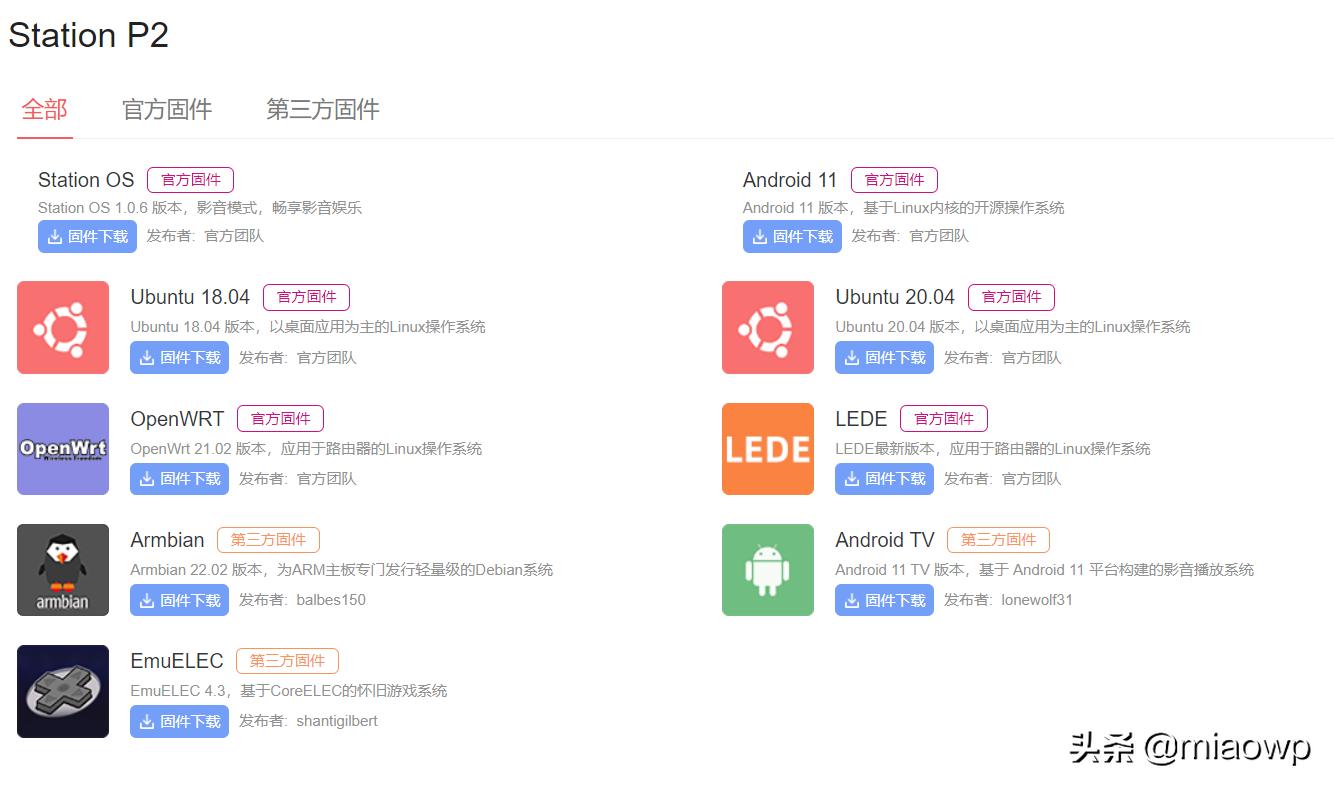
Task: Click the EmuELEC gamepad logo icon
Action: [x=62, y=690]
